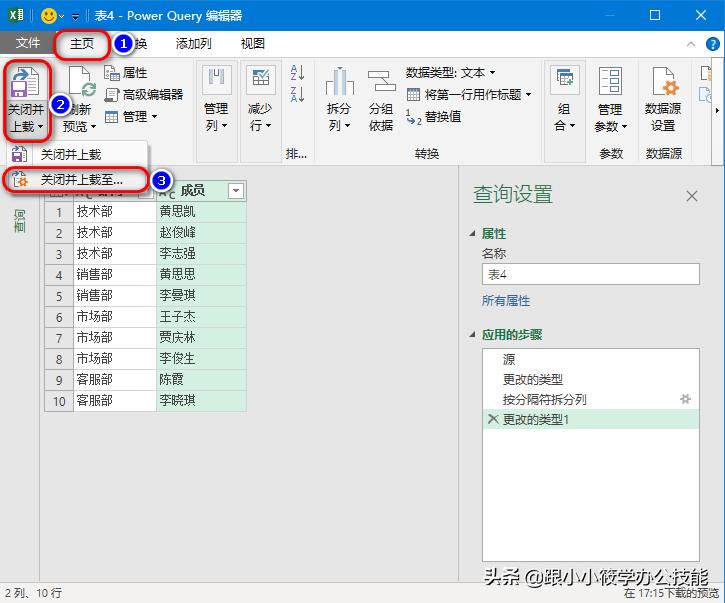Image resolution: width=725 pixels, height=603 pixels.
Task: Sort ascending with the A-Z icon
Action: [x=297, y=73]
